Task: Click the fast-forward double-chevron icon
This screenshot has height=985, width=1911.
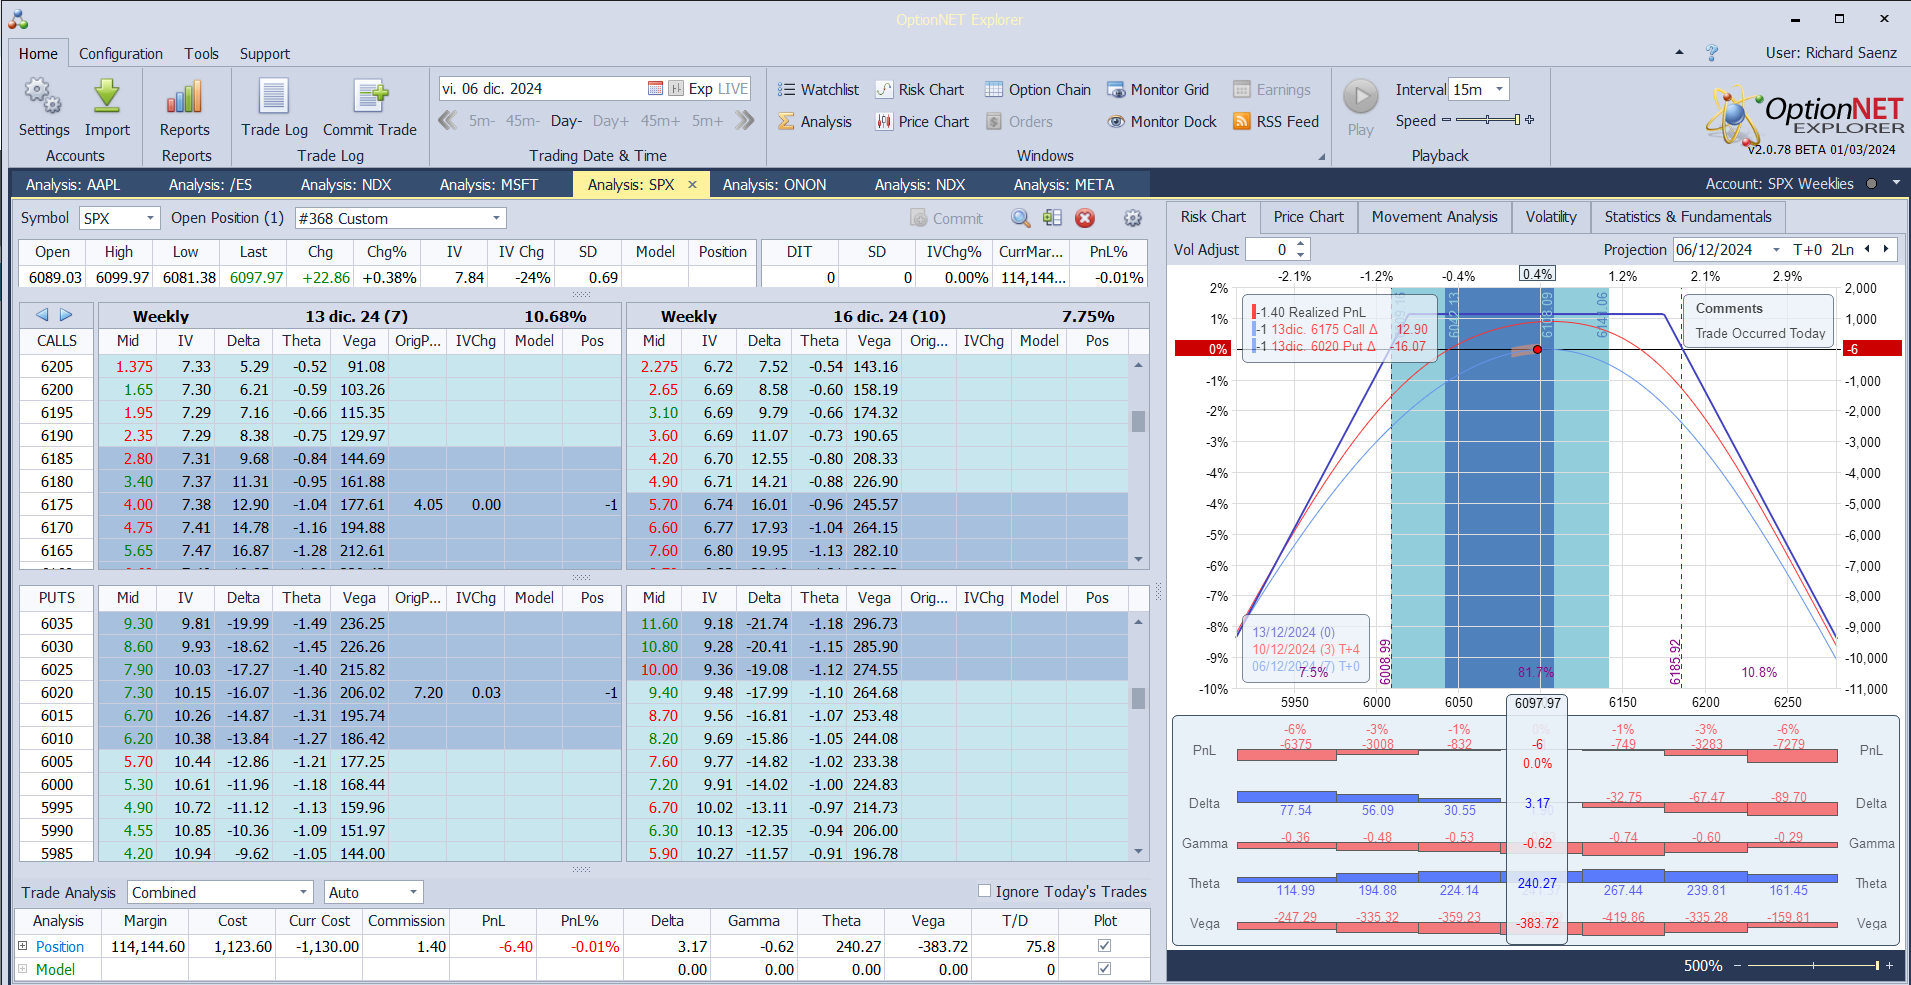Action: 744,121
